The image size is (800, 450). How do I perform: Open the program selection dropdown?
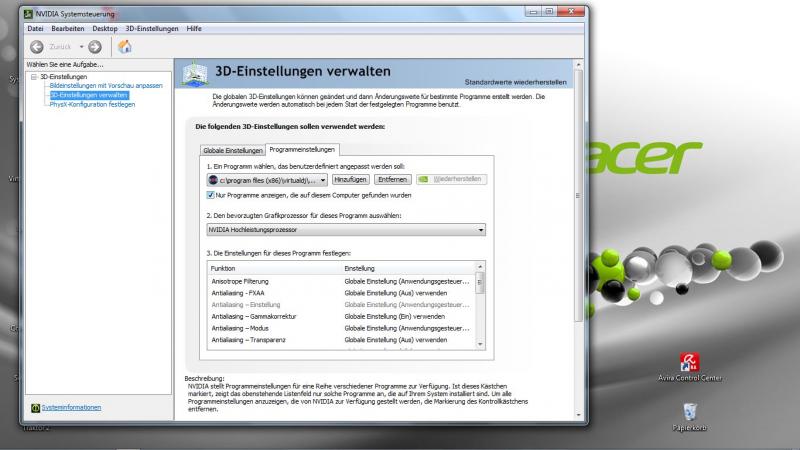click(x=267, y=180)
